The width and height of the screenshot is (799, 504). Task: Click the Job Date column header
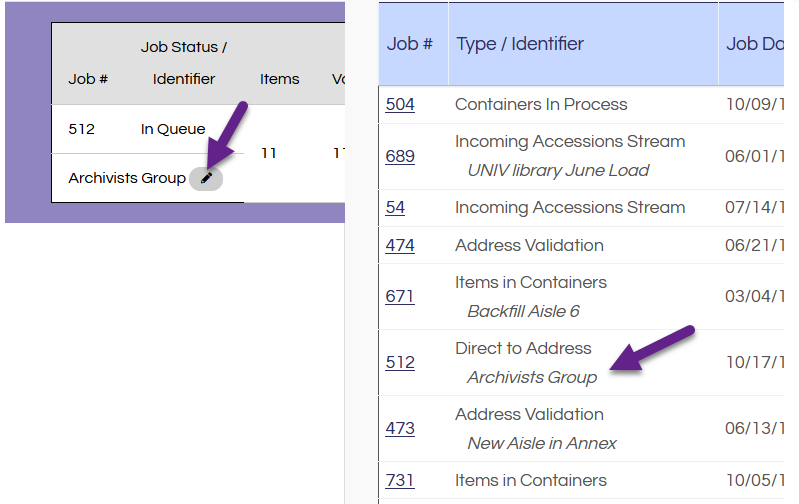click(756, 44)
